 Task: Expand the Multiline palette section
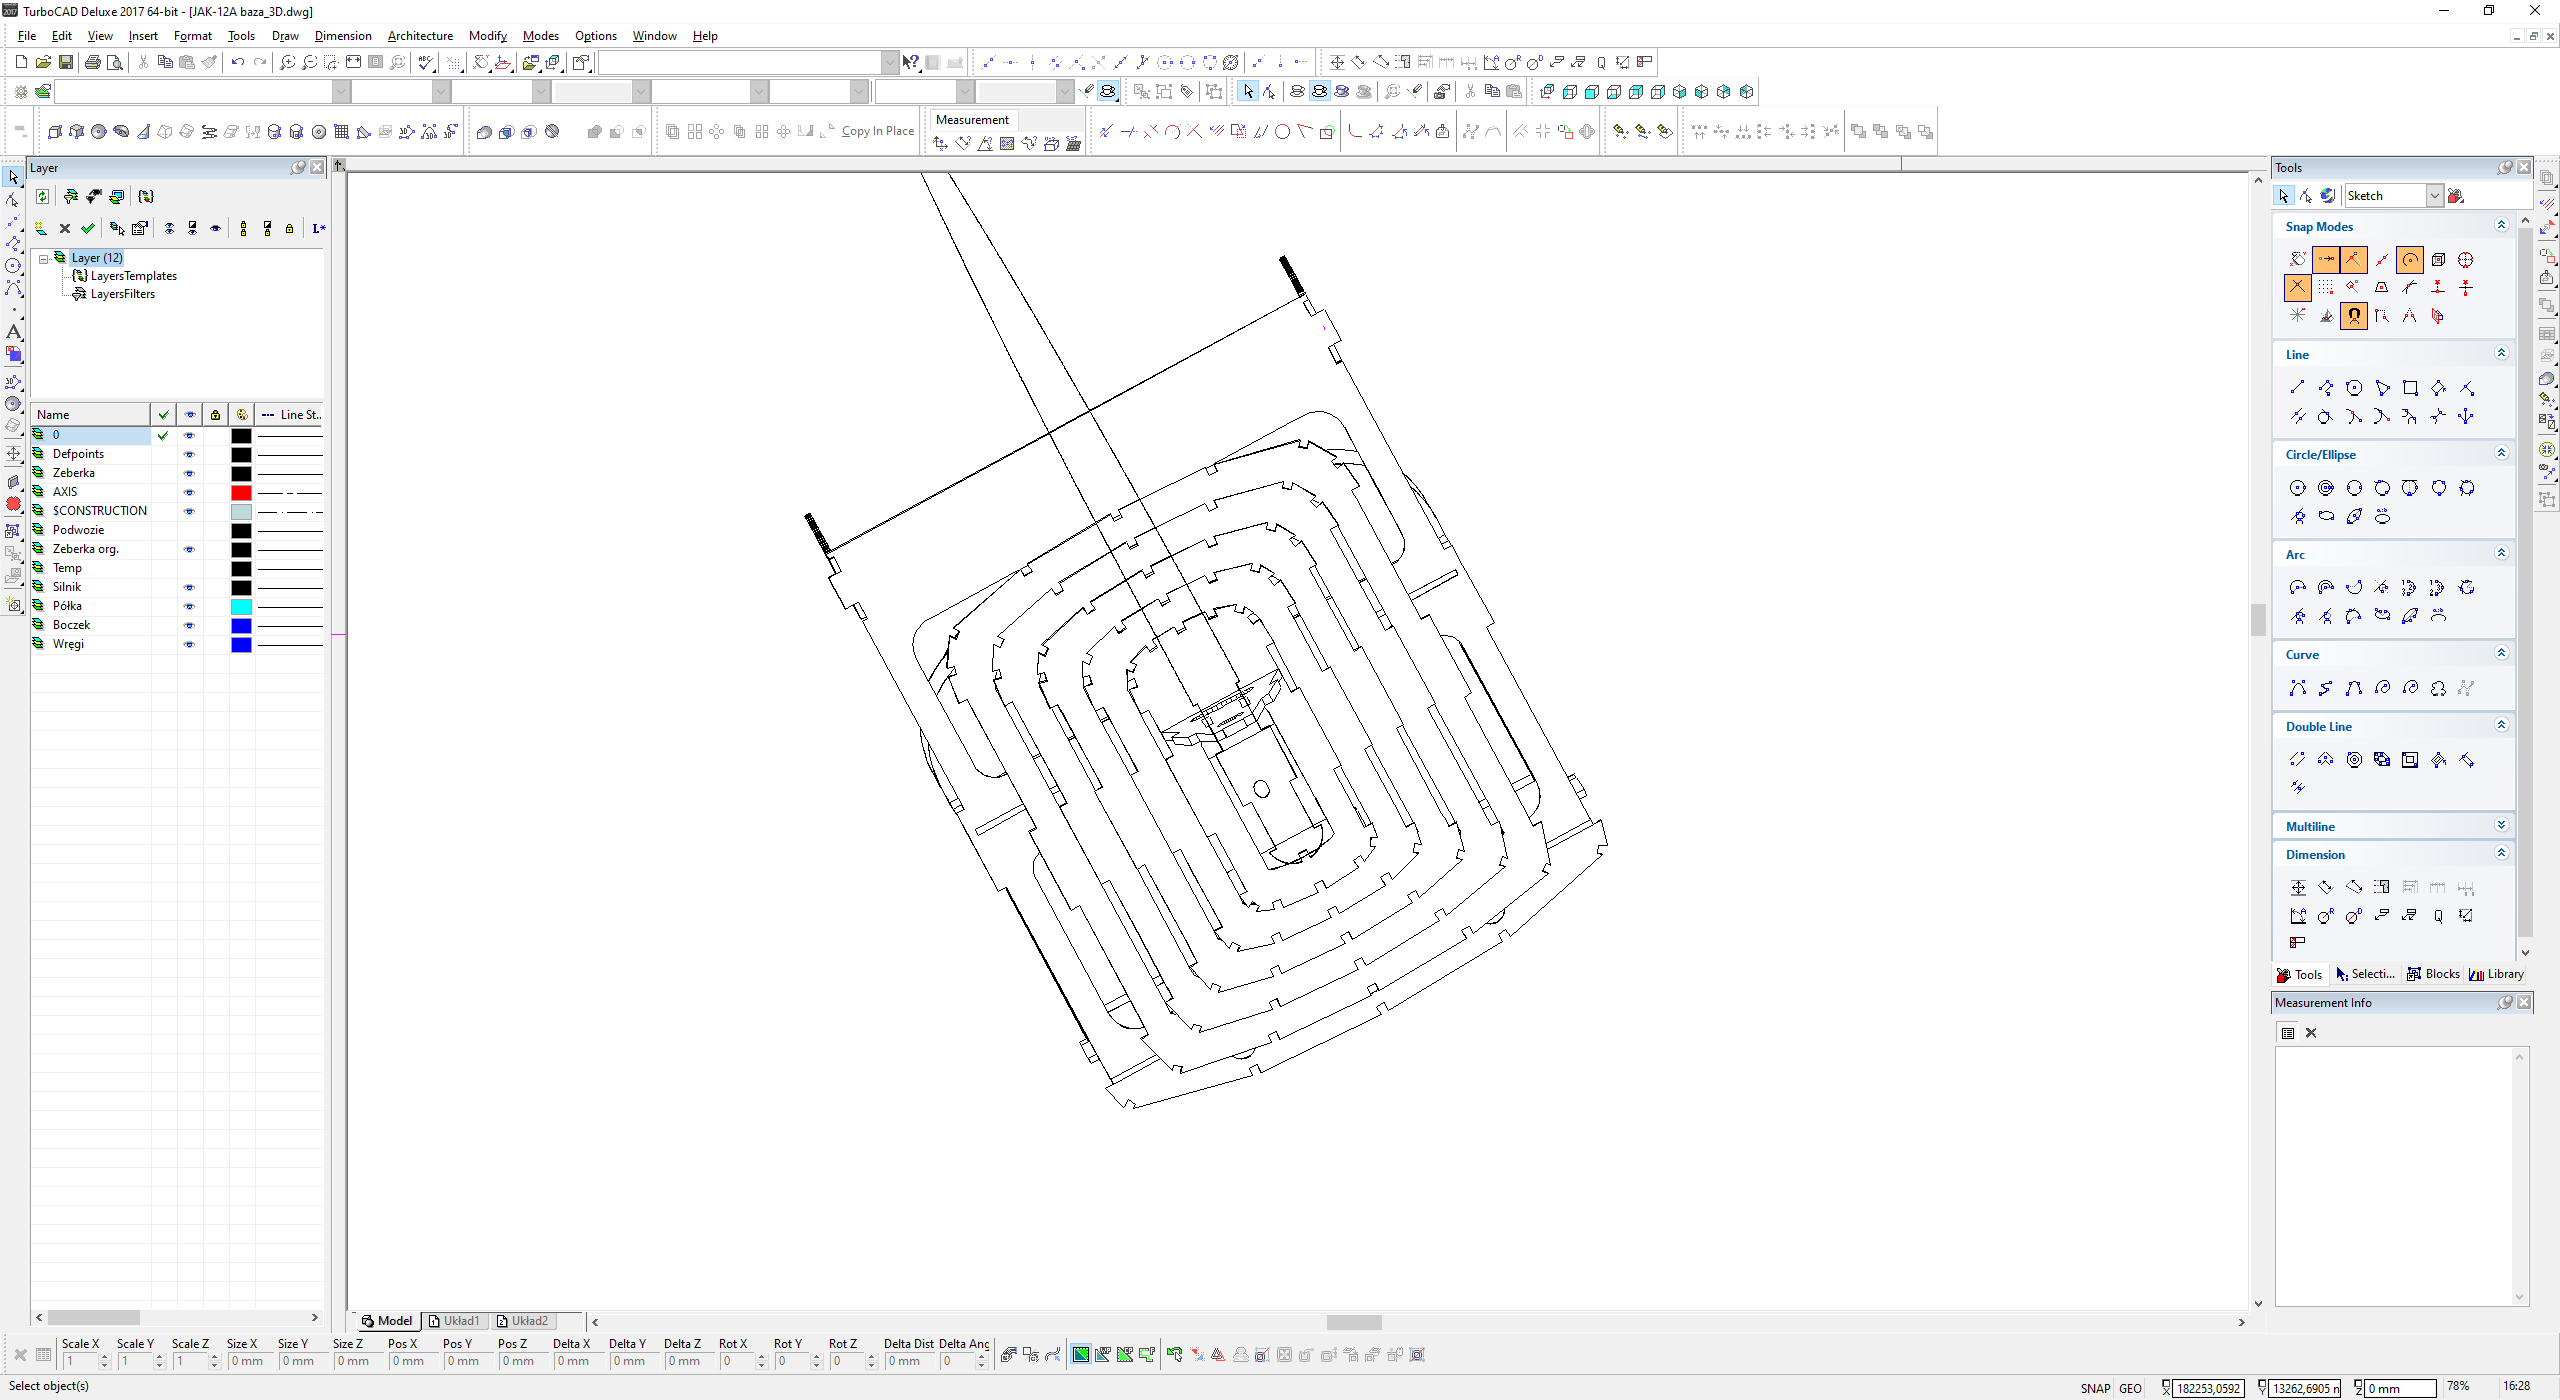tap(2501, 826)
